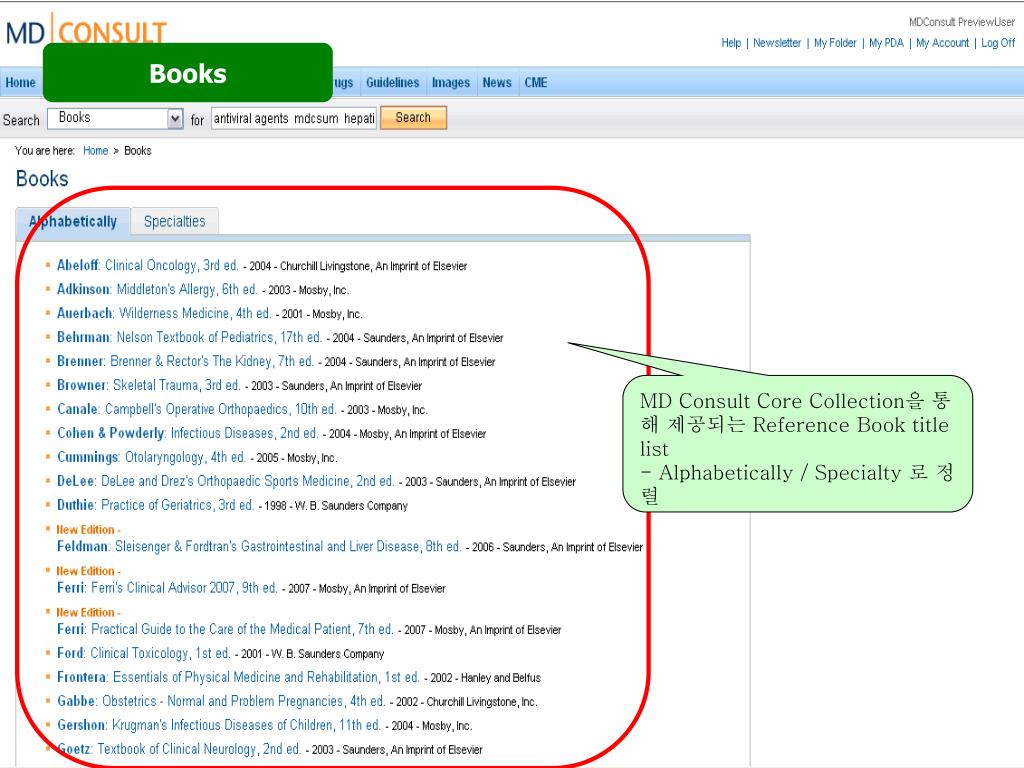Open Auerbach: Wilderness Medicine, 4th ed.

pyautogui.click(x=164, y=313)
